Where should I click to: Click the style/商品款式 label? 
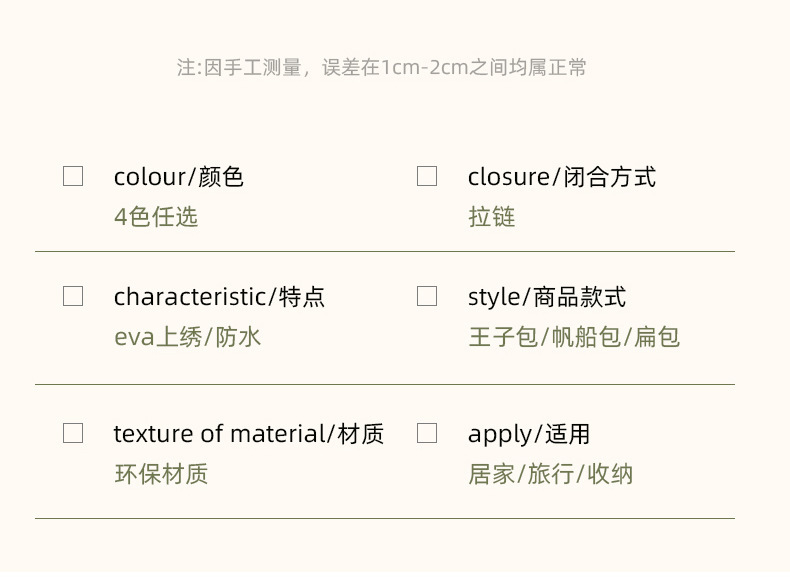546,297
